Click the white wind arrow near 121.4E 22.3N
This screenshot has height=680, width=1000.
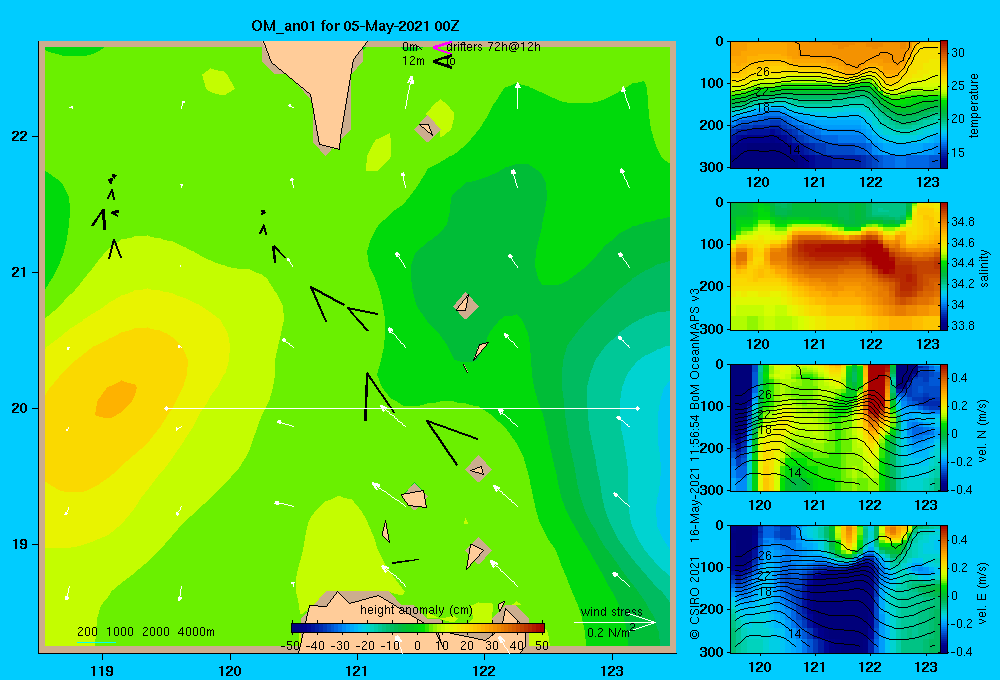(409, 92)
